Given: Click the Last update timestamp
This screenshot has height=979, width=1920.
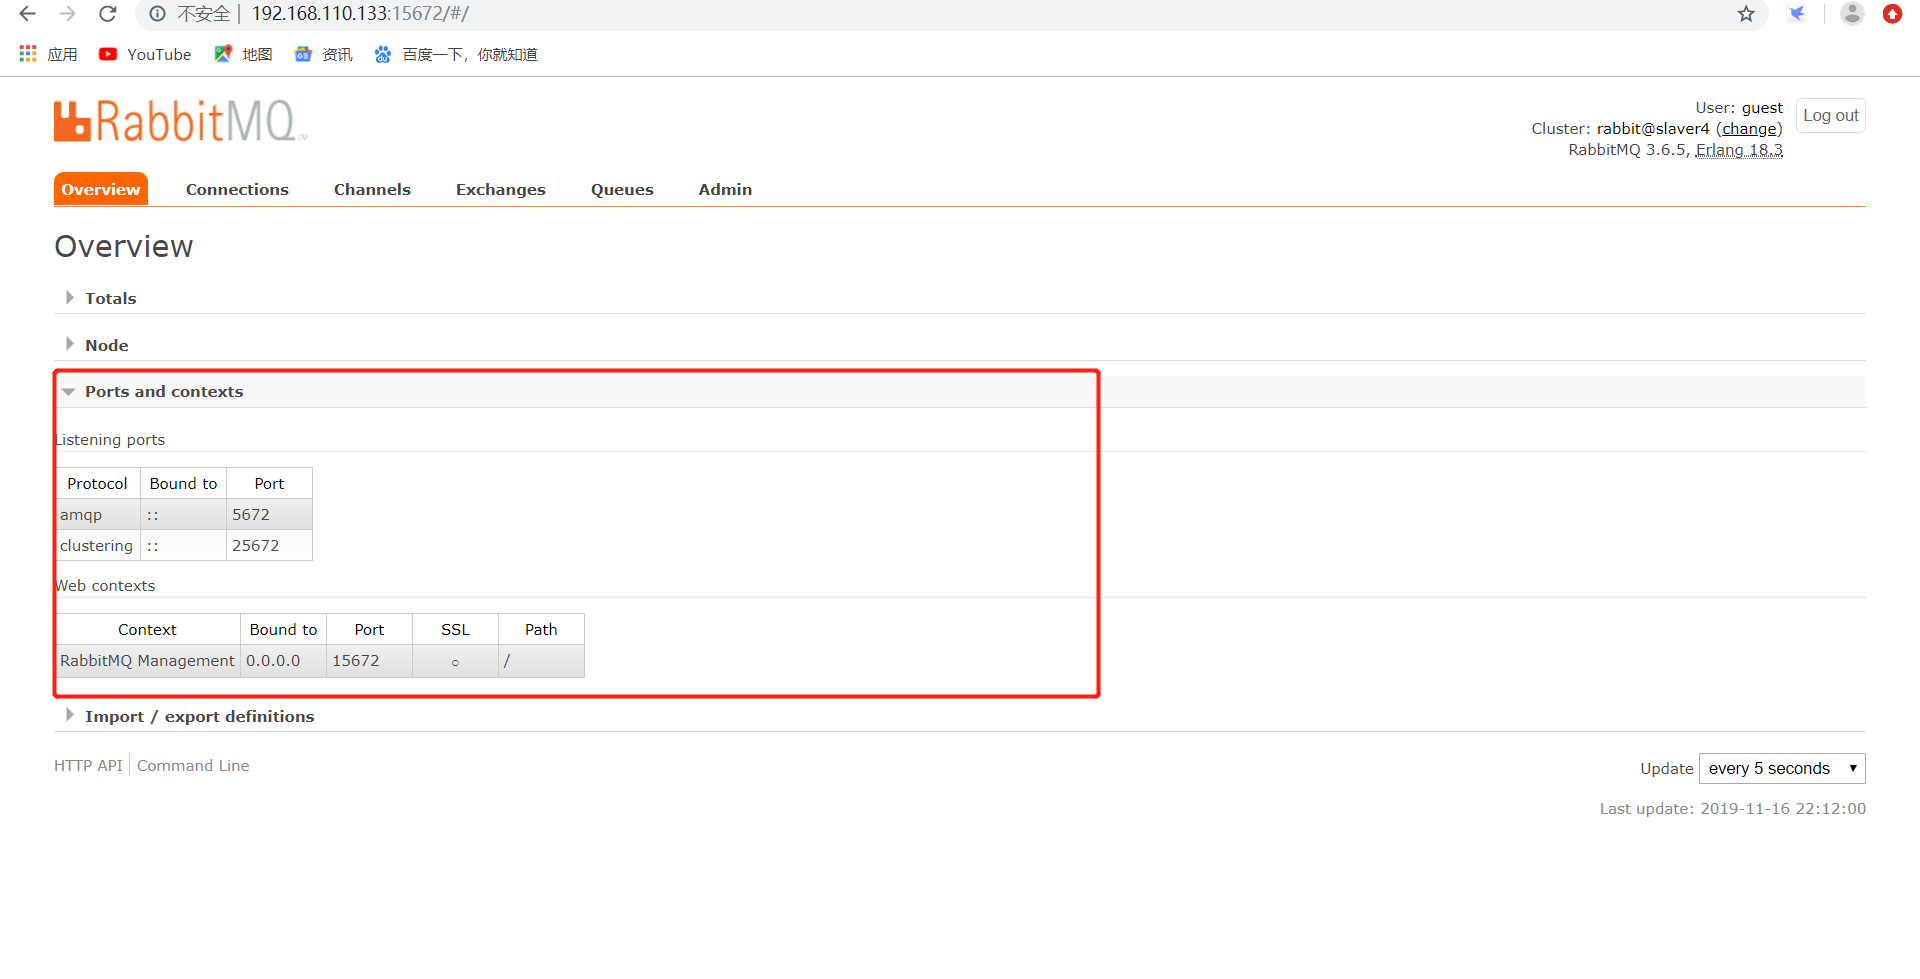Looking at the screenshot, I should pyautogui.click(x=1732, y=808).
